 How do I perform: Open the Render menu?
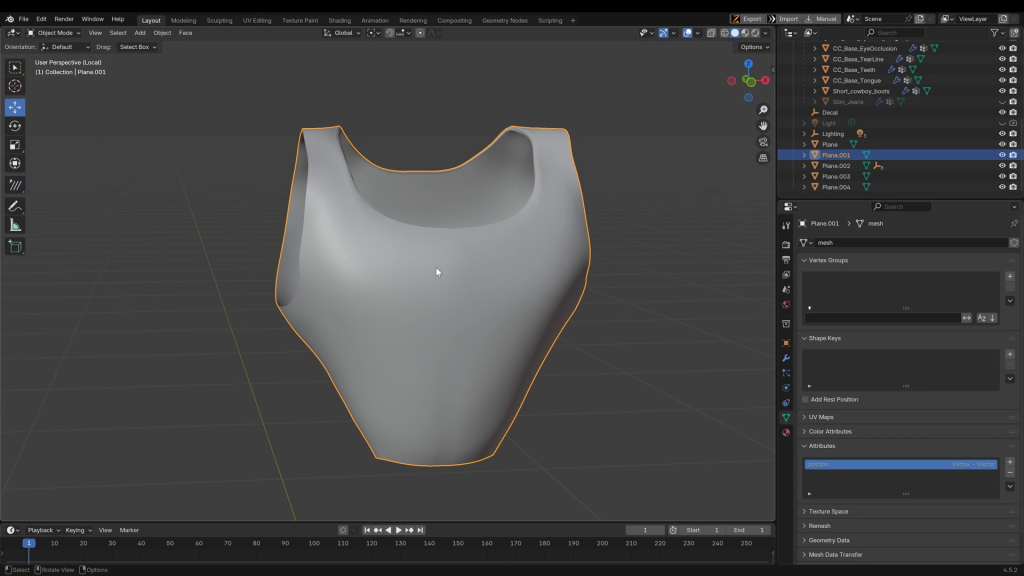[64, 19]
